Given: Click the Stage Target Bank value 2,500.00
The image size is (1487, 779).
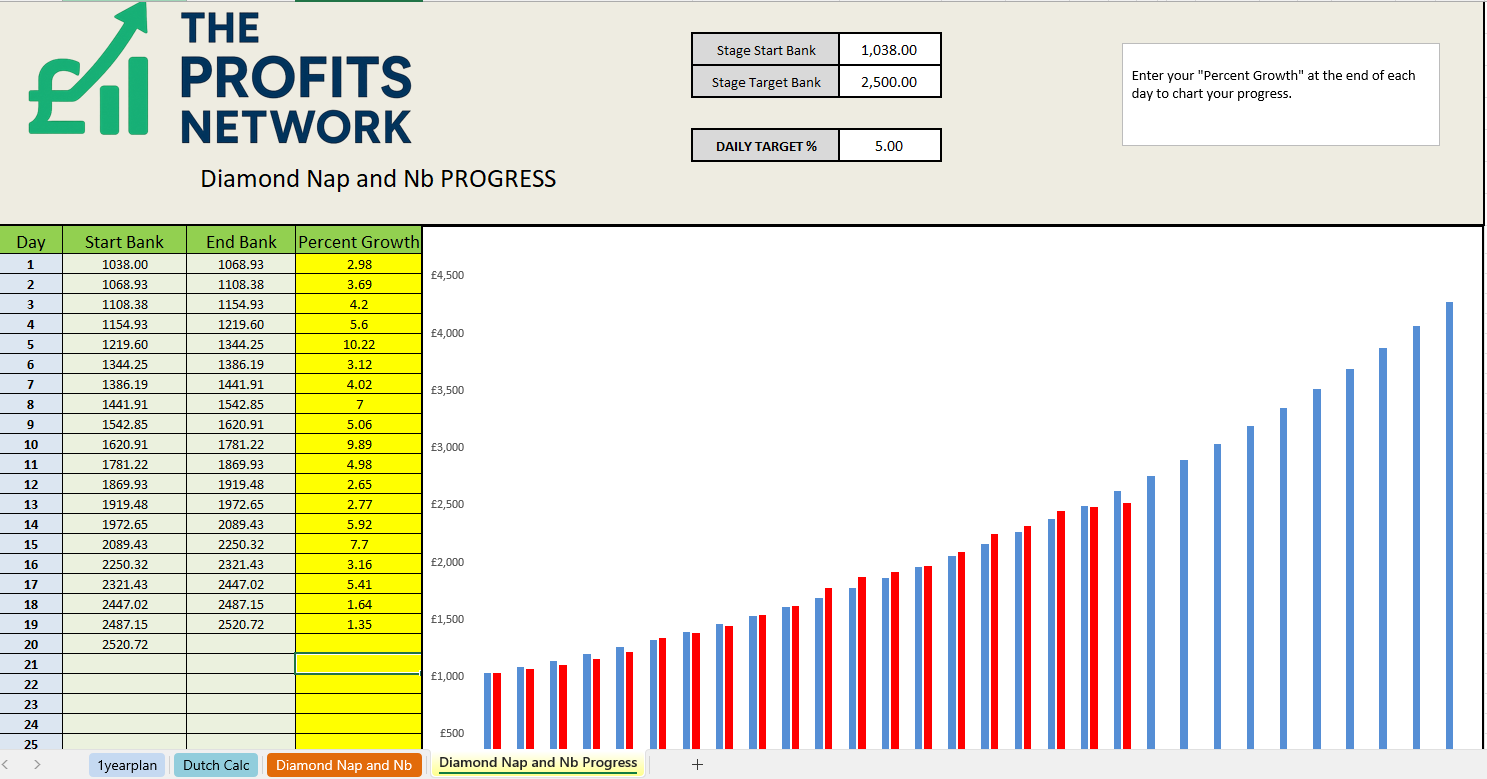Looking at the screenshot, I should coord(889,82).
